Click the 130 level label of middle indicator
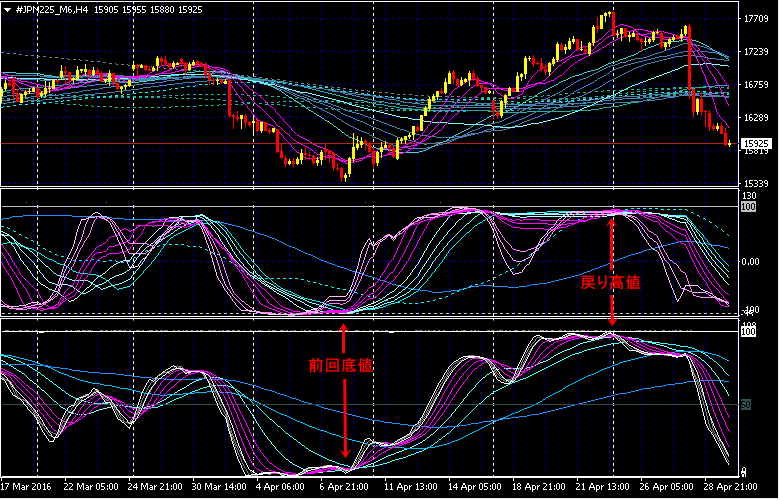This screenshot has width=780, height=500. (x=749, y=196)
